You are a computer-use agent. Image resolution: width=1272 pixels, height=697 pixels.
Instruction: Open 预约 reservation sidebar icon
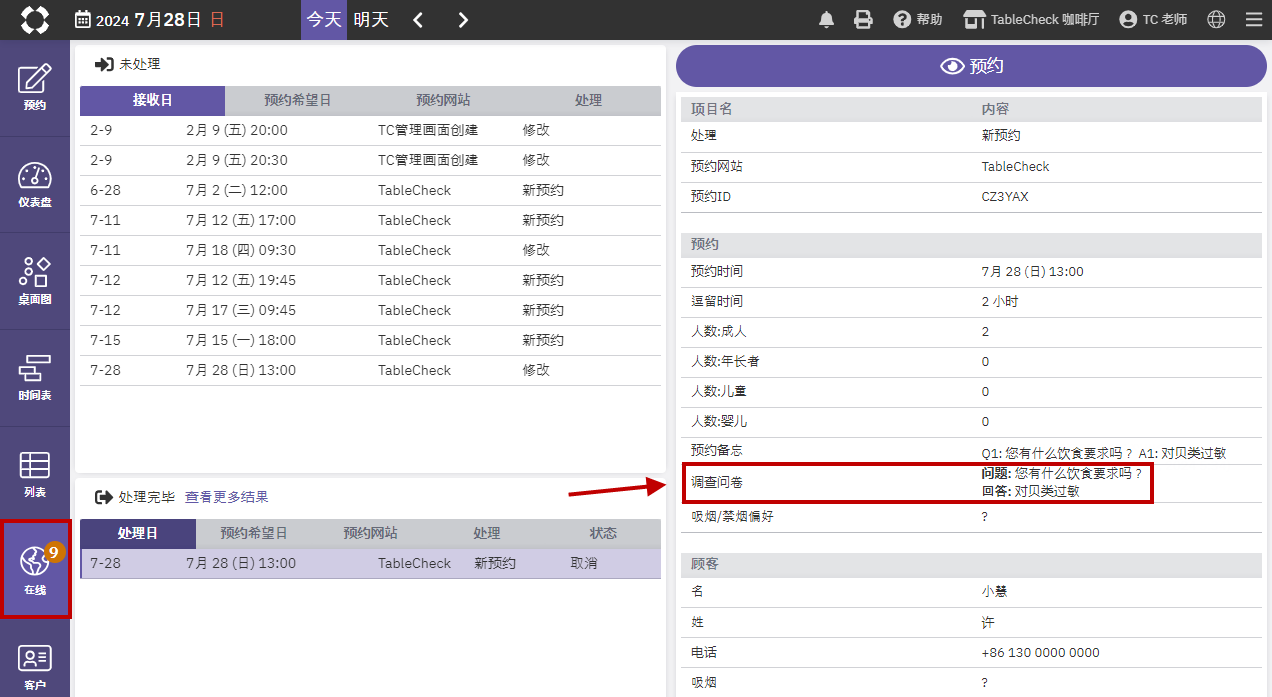coord(35,88)
